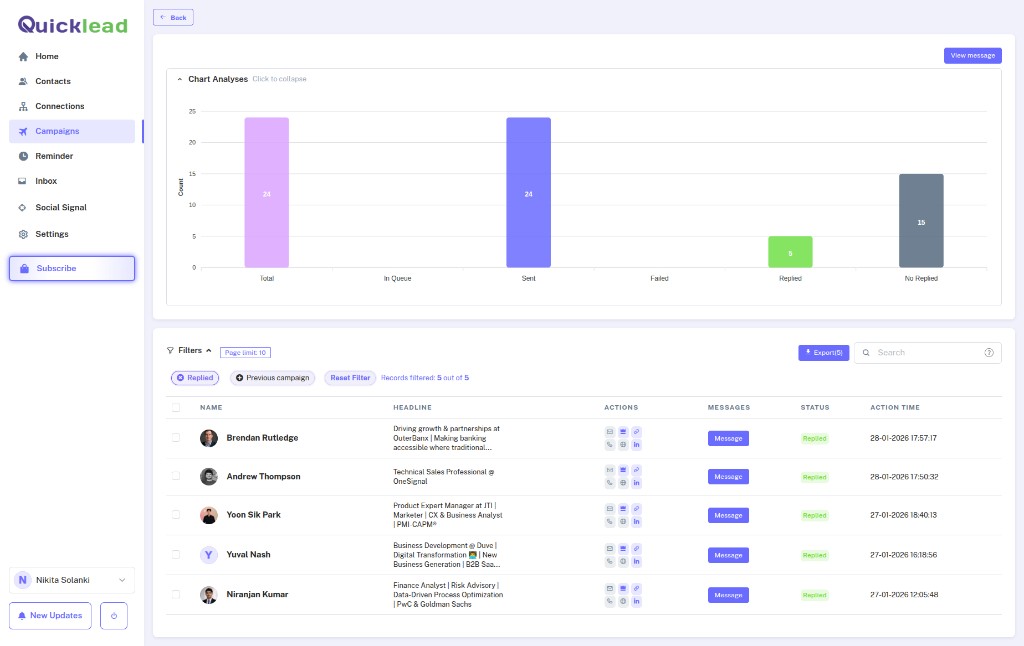Click the copy-link icon for Niranjan Kumar
The image size is (1024, 646).
pos(637,588)
